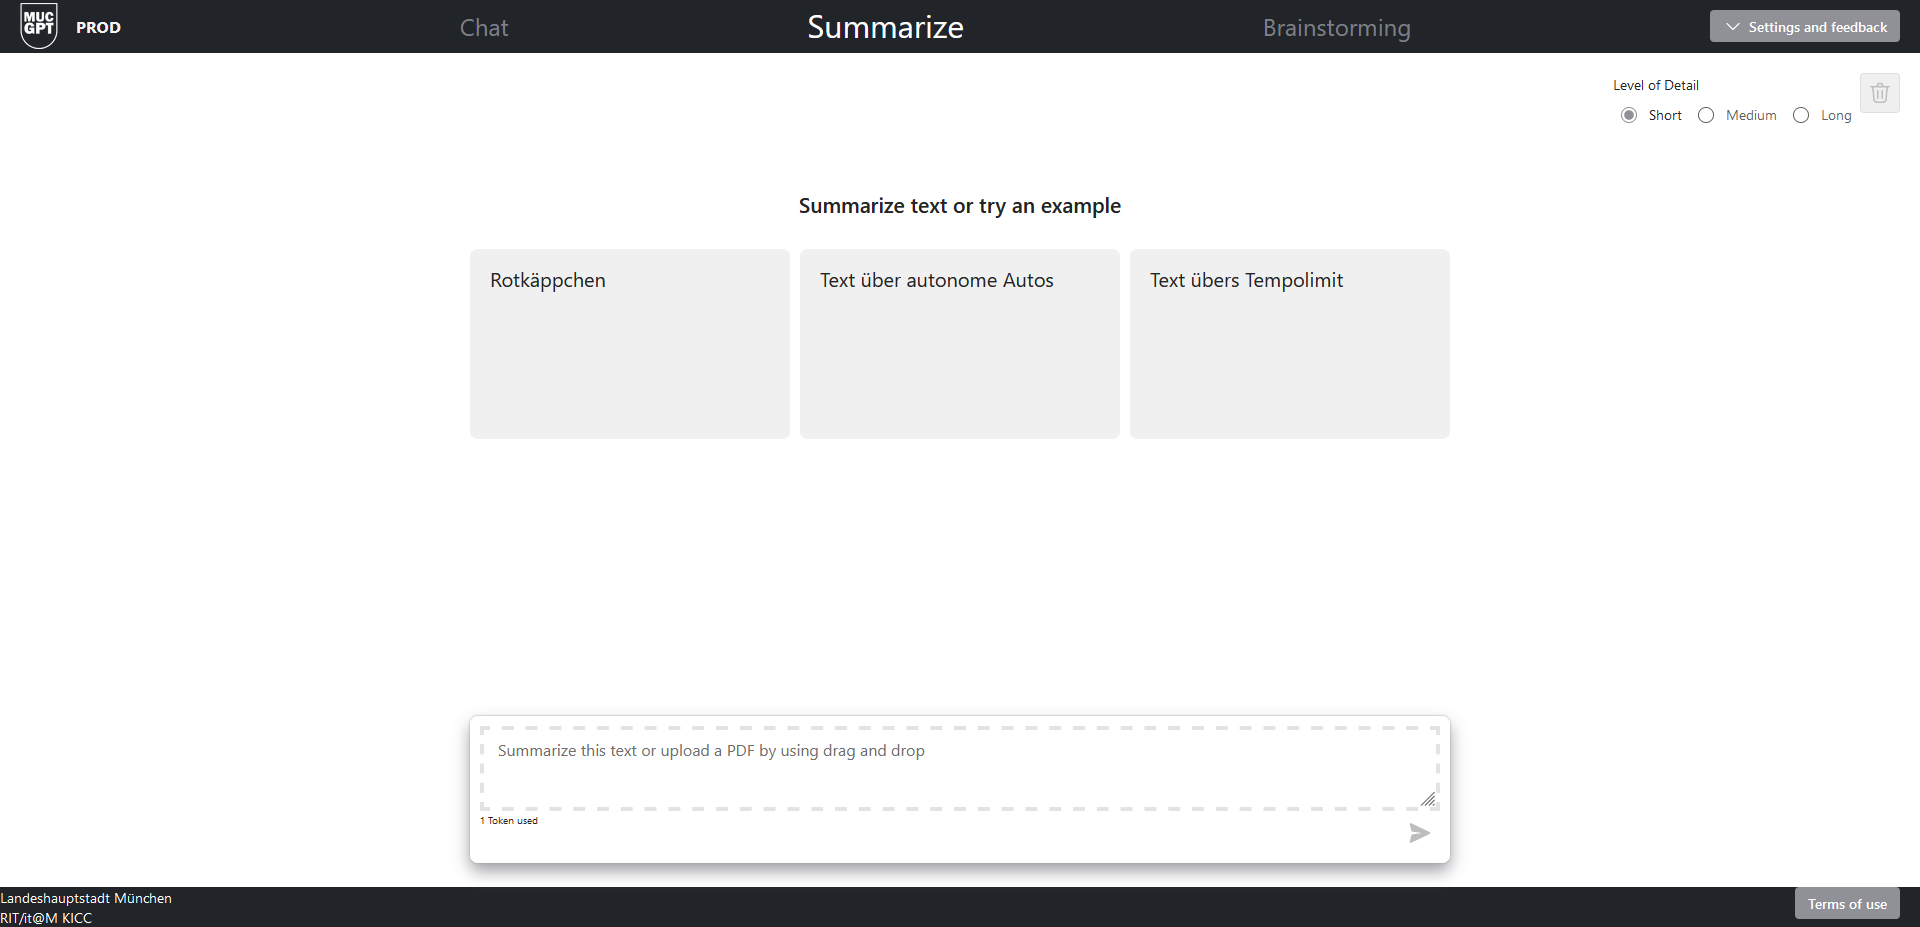This screenshot has height=927, width=1920.
Task: Select the Summarize tab
Action: click(885, 27)
